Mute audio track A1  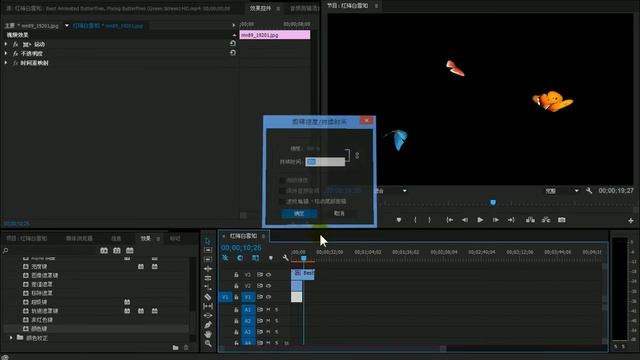269,310
